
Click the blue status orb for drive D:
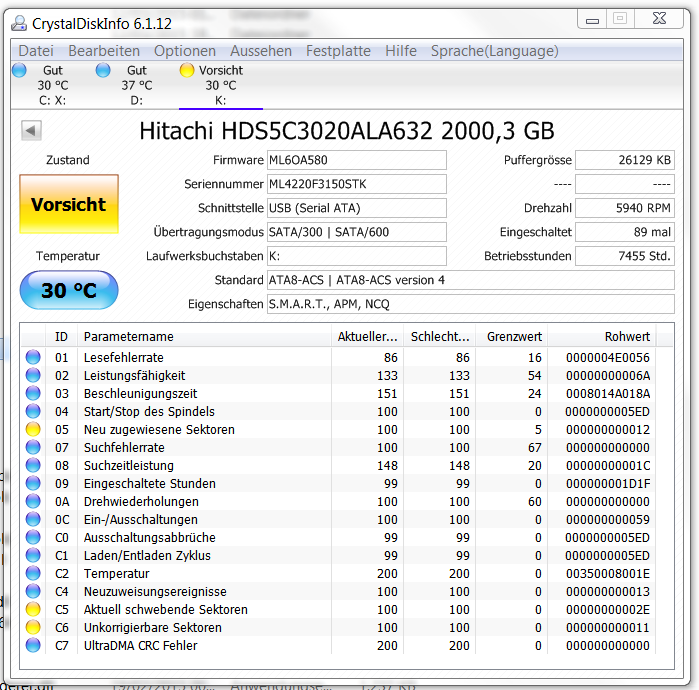click(x=103, y=70)
